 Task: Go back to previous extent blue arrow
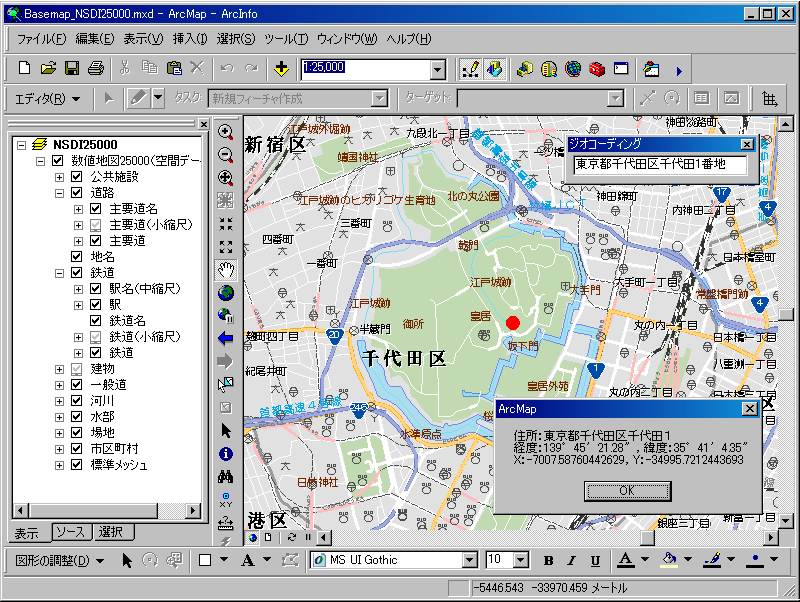226,338
